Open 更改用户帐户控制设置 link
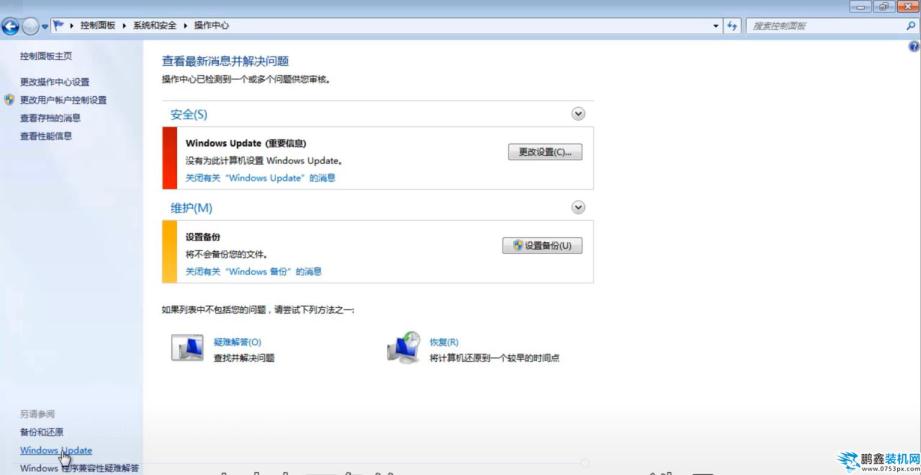Image resolution: width=921 pixels, height=475 pixels. click(63, 100)
